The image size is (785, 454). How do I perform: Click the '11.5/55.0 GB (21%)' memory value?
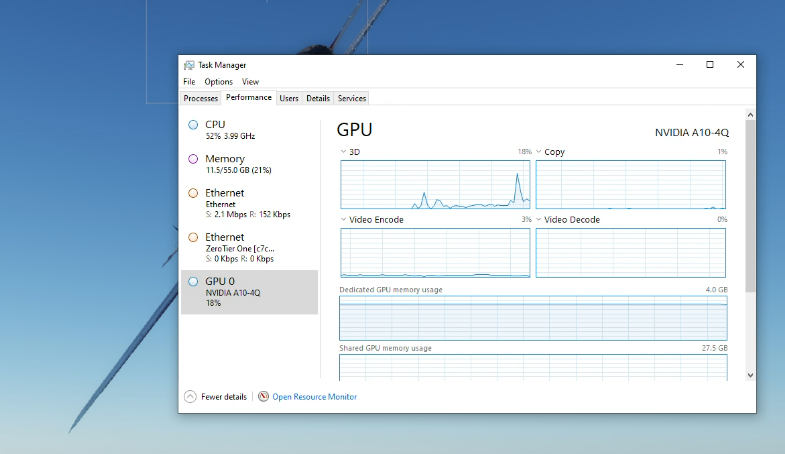click(238, 170)
